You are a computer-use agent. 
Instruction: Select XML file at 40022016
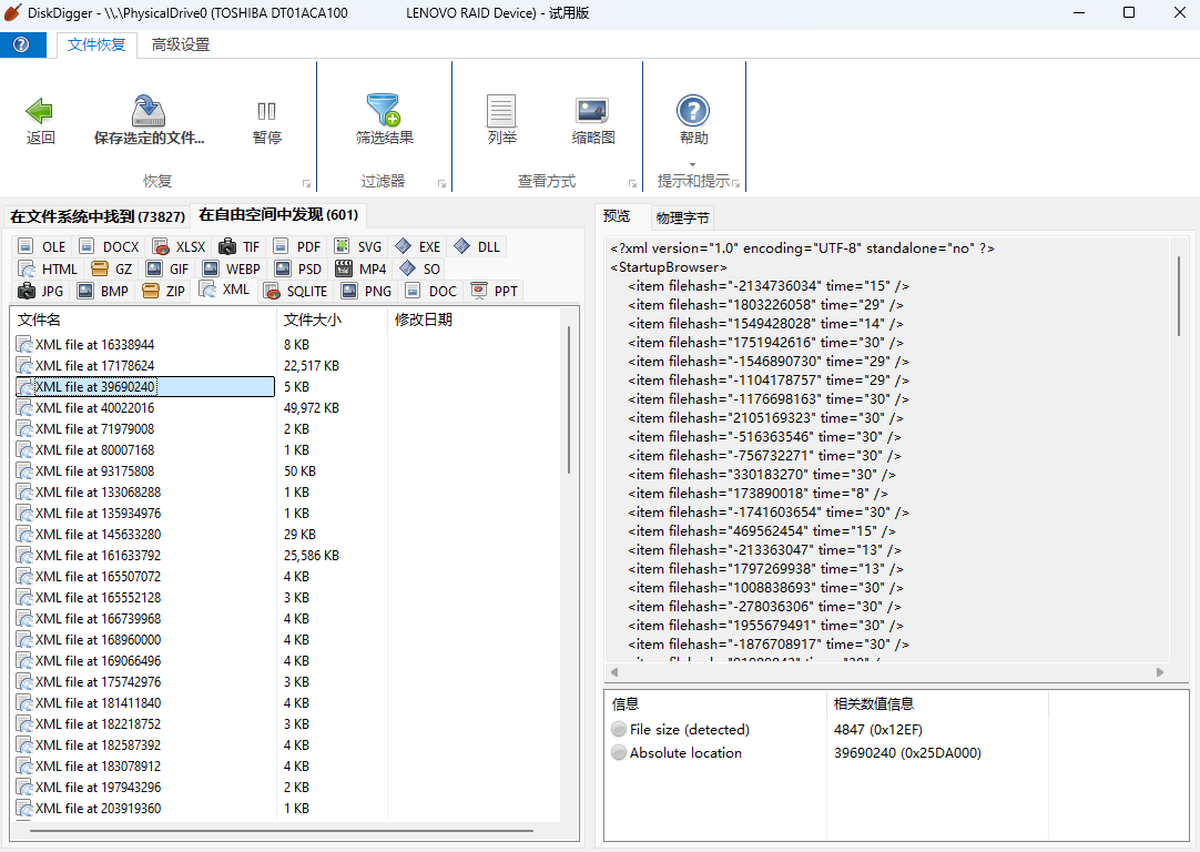tap(95, 408)
